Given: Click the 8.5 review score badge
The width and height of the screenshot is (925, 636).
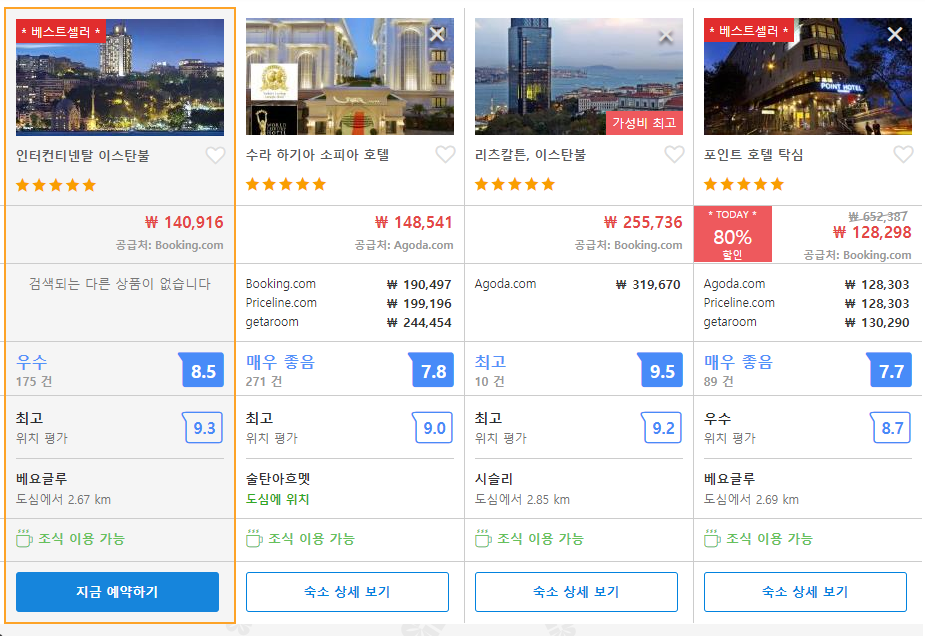Looking at the screenshot, I should 202,370.
